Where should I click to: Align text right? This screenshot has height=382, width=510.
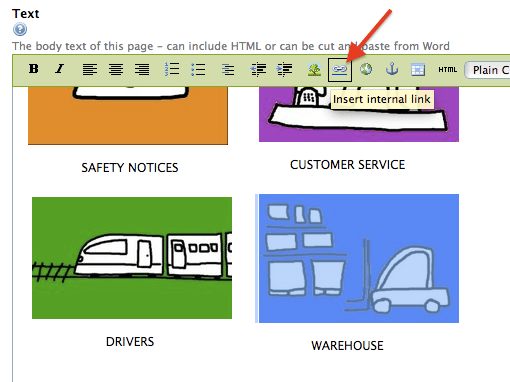(x=142, y=69)
